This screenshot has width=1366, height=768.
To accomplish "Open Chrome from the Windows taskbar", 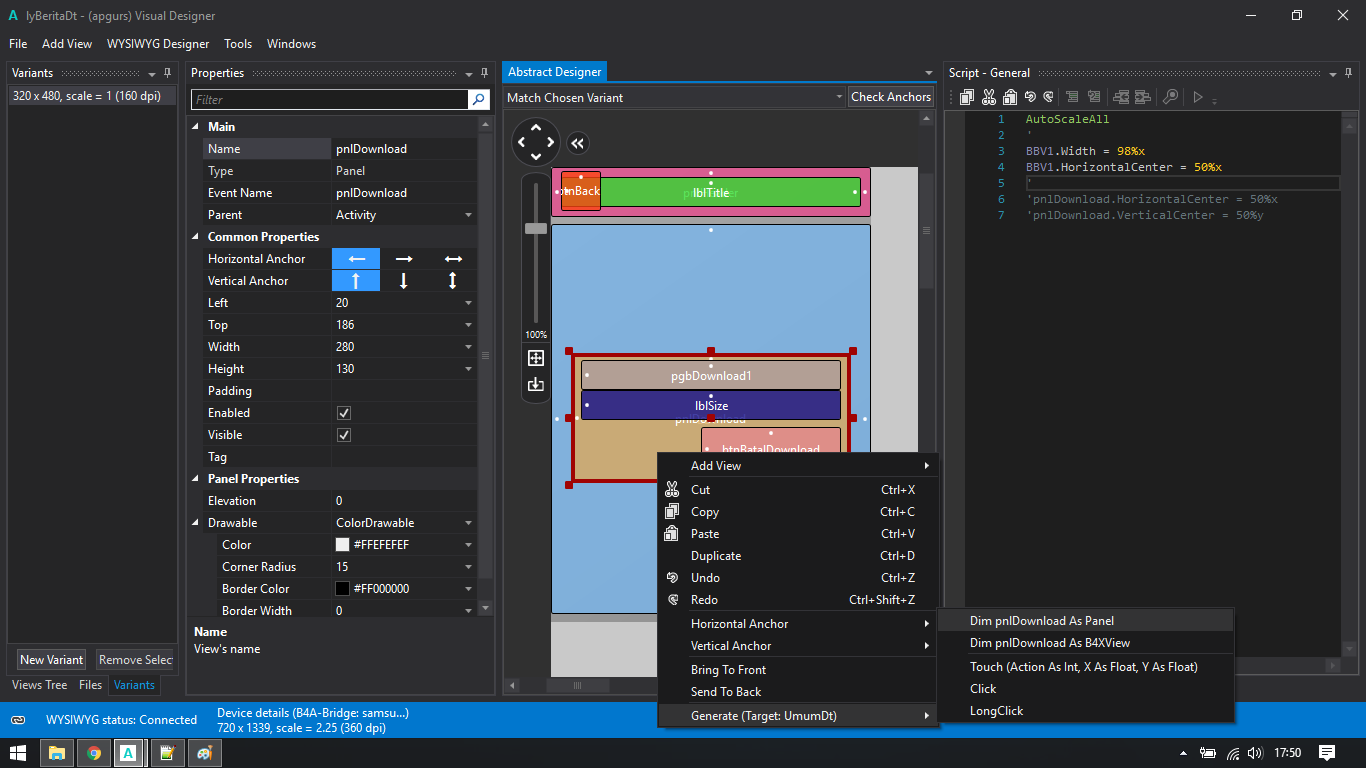I will (x=93, y=753).
